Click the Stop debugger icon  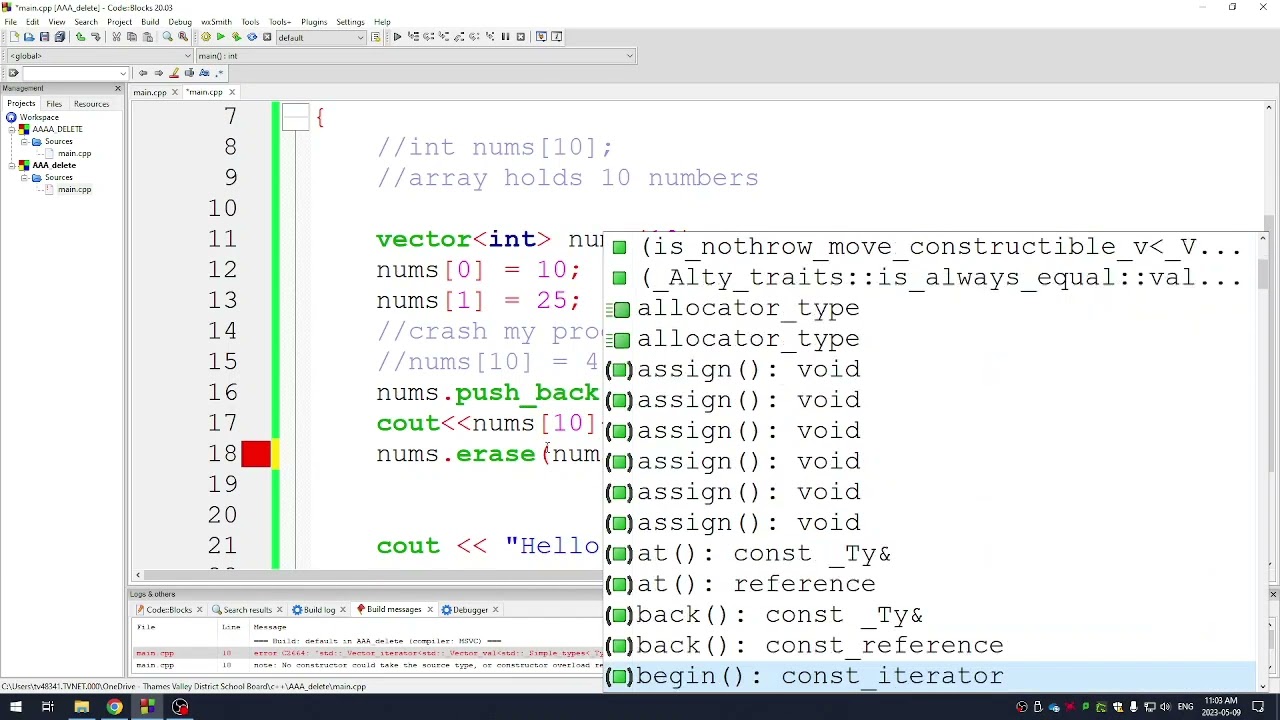521,37
